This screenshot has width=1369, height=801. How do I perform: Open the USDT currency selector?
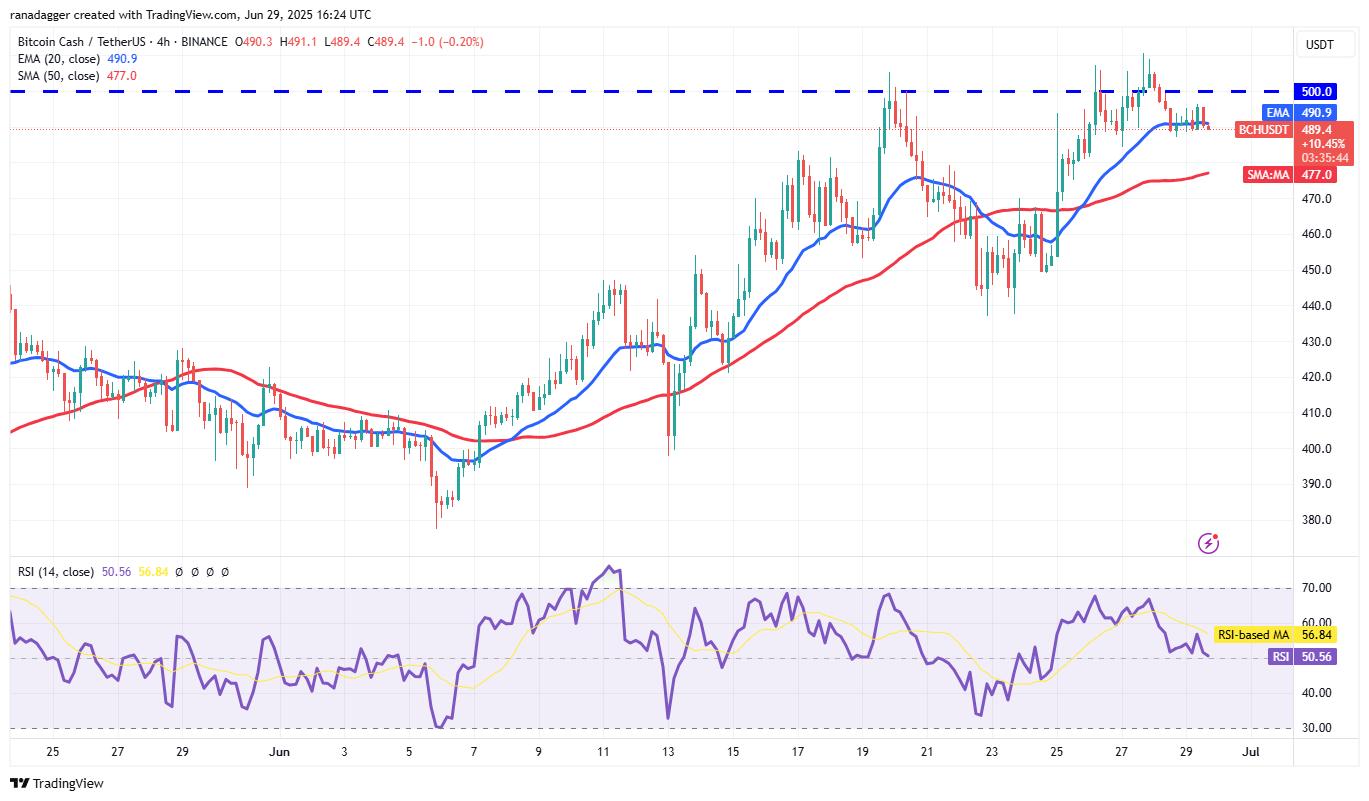pyautogui.click(x=1319, y=44)
